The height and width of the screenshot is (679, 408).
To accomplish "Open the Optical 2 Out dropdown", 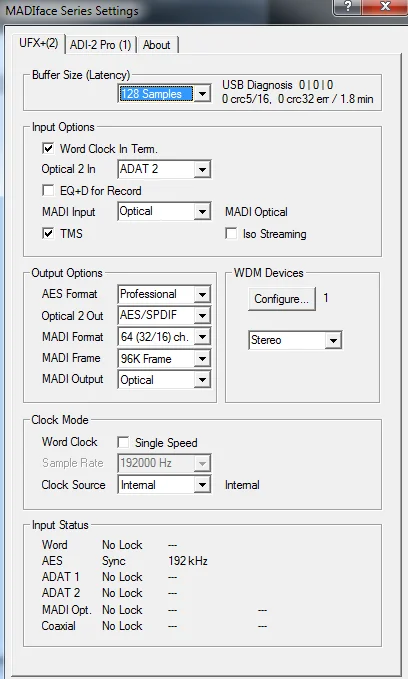I will coord(164,315).
